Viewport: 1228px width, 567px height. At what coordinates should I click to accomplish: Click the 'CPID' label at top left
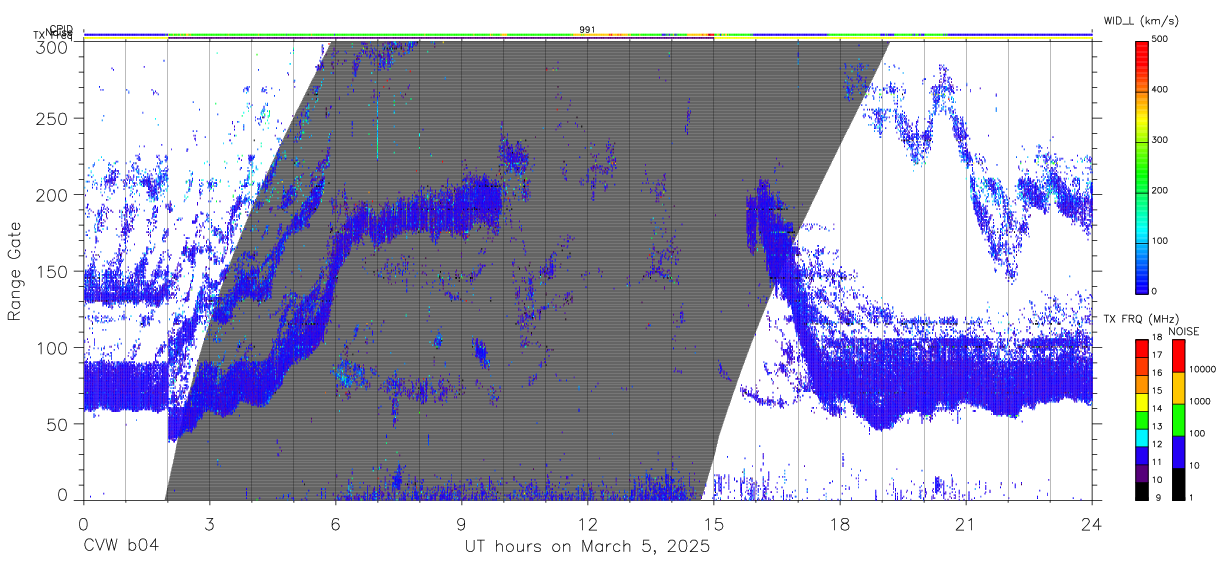click(60, 31)
